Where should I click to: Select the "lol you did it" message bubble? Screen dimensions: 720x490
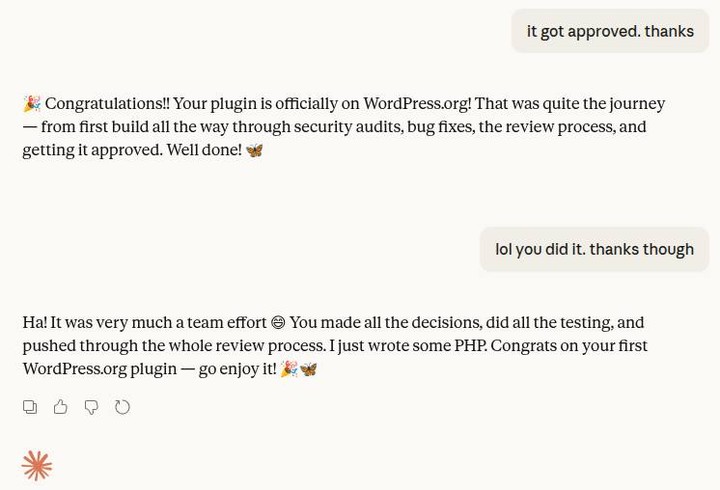tap(594, 249)
